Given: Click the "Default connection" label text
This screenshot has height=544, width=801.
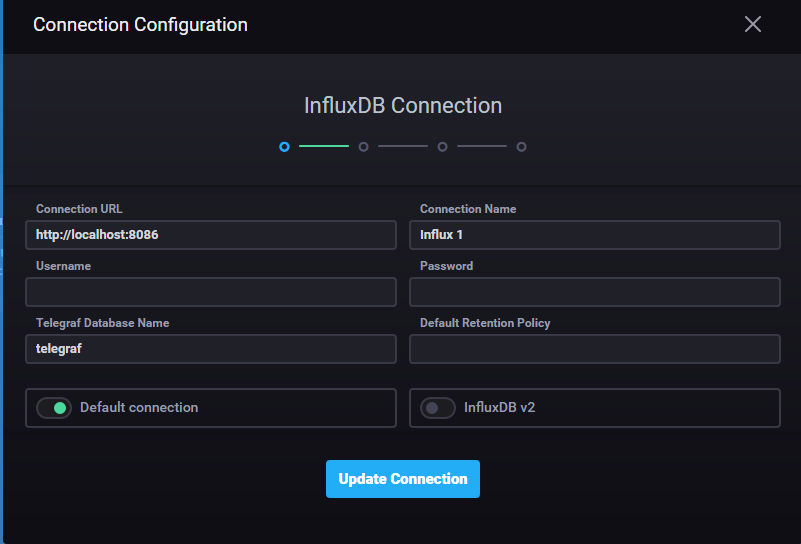Looking at the screenshot, I should (139, 408).
